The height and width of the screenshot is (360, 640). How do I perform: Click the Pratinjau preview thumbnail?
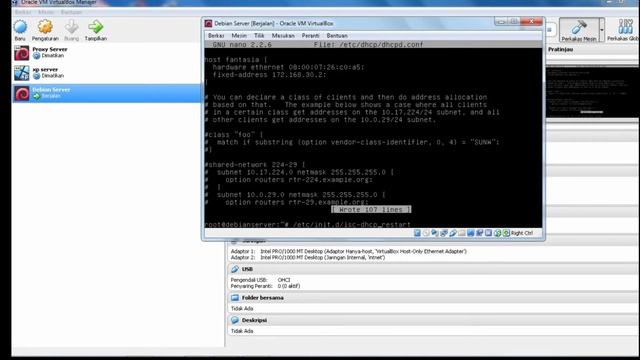click(x=593, y=92)
